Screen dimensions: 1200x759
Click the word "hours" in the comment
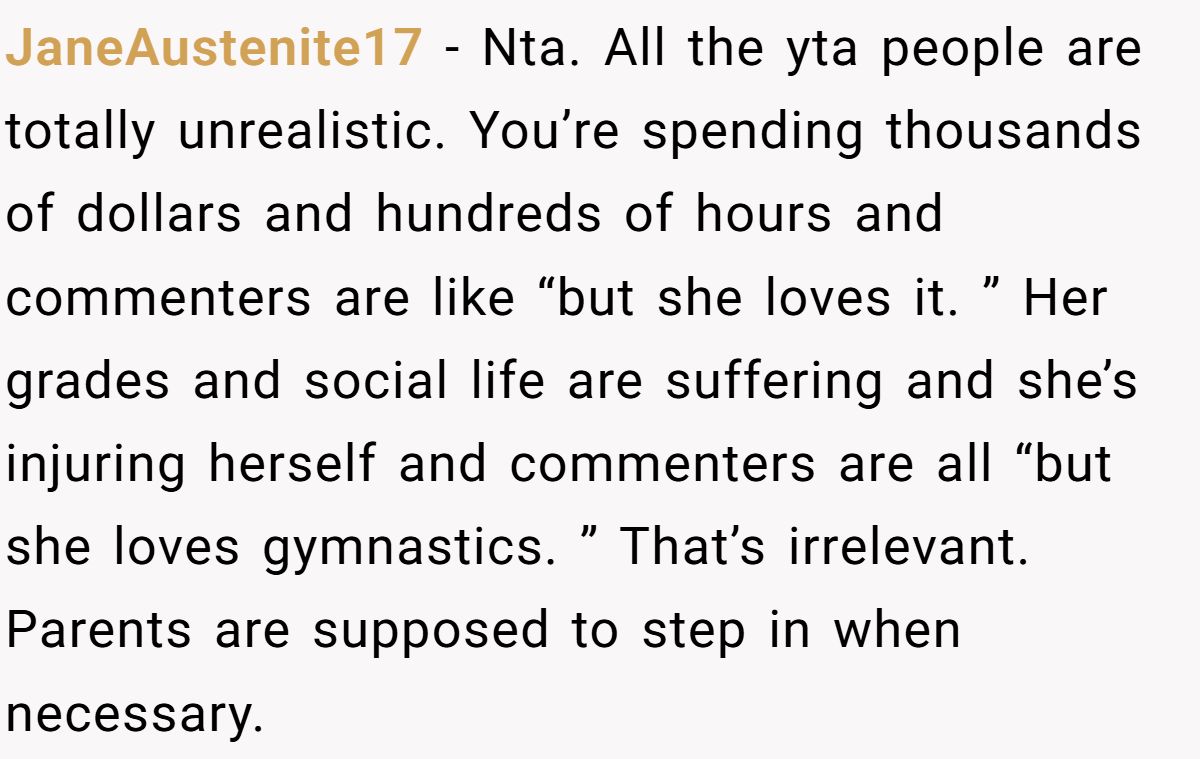click(763, 214)
